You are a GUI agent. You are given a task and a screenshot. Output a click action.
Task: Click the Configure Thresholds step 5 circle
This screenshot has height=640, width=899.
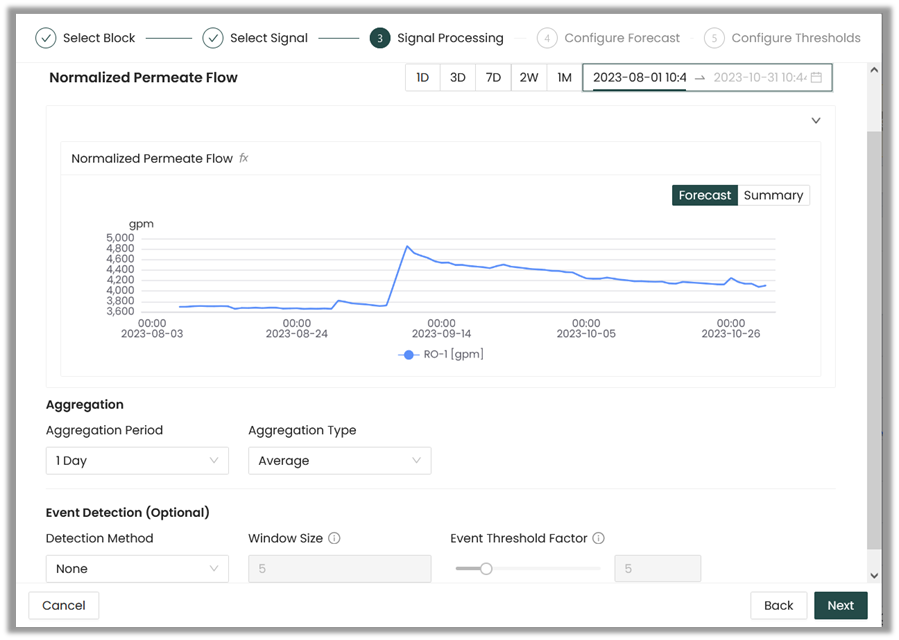[x=713, y=38]
